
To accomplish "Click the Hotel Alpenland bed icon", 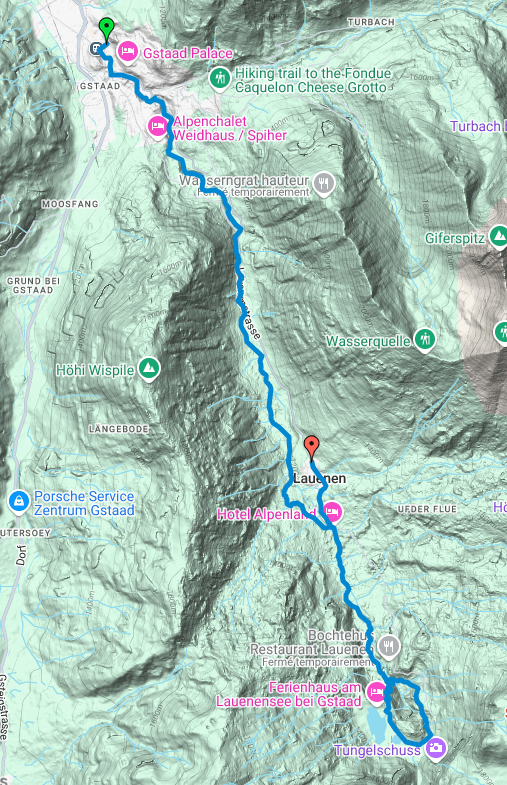I will pyautogui.click(x=331, y=512).
